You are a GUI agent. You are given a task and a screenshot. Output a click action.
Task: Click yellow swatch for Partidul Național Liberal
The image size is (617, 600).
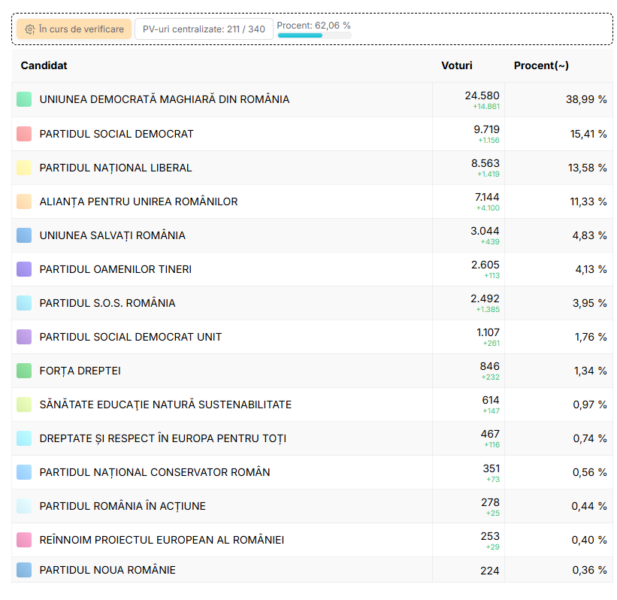pos(24,168)
